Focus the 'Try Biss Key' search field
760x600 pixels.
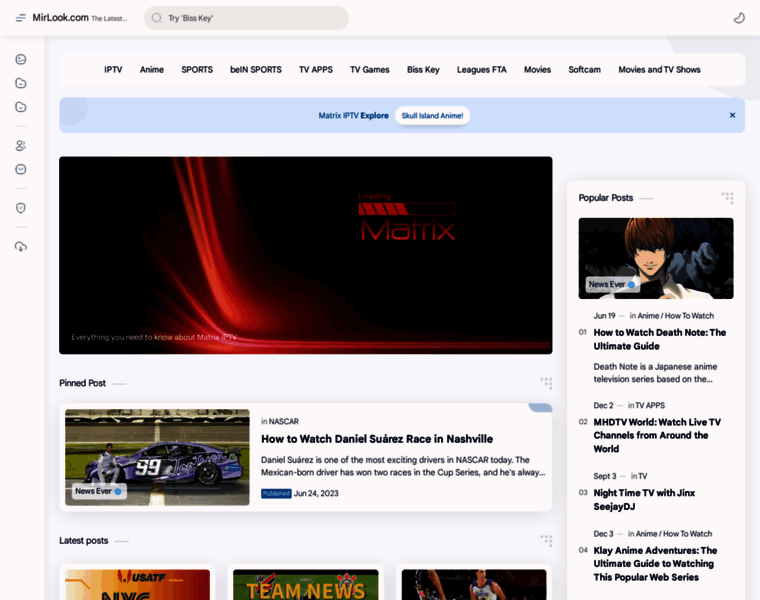coord(246,18)
